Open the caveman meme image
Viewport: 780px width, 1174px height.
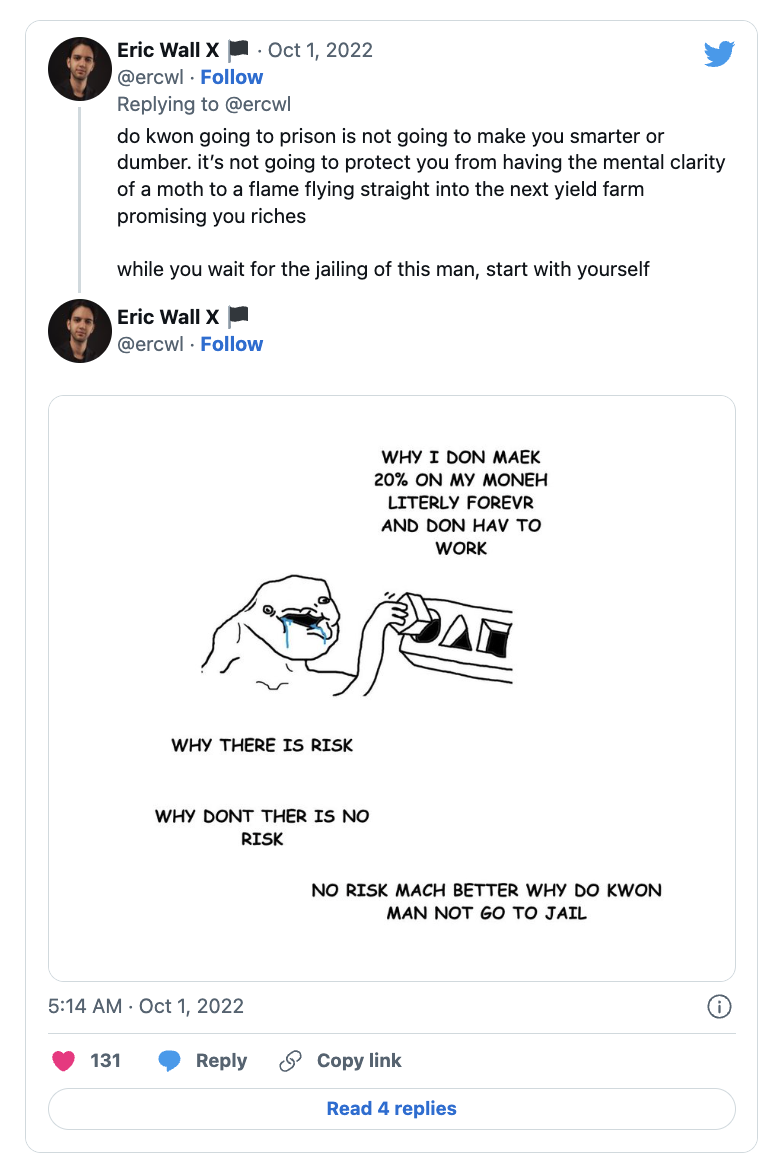click(391, 688)
